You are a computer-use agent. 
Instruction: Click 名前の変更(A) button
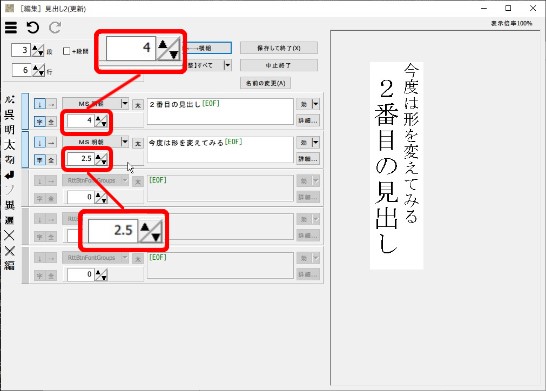point(265,83)
